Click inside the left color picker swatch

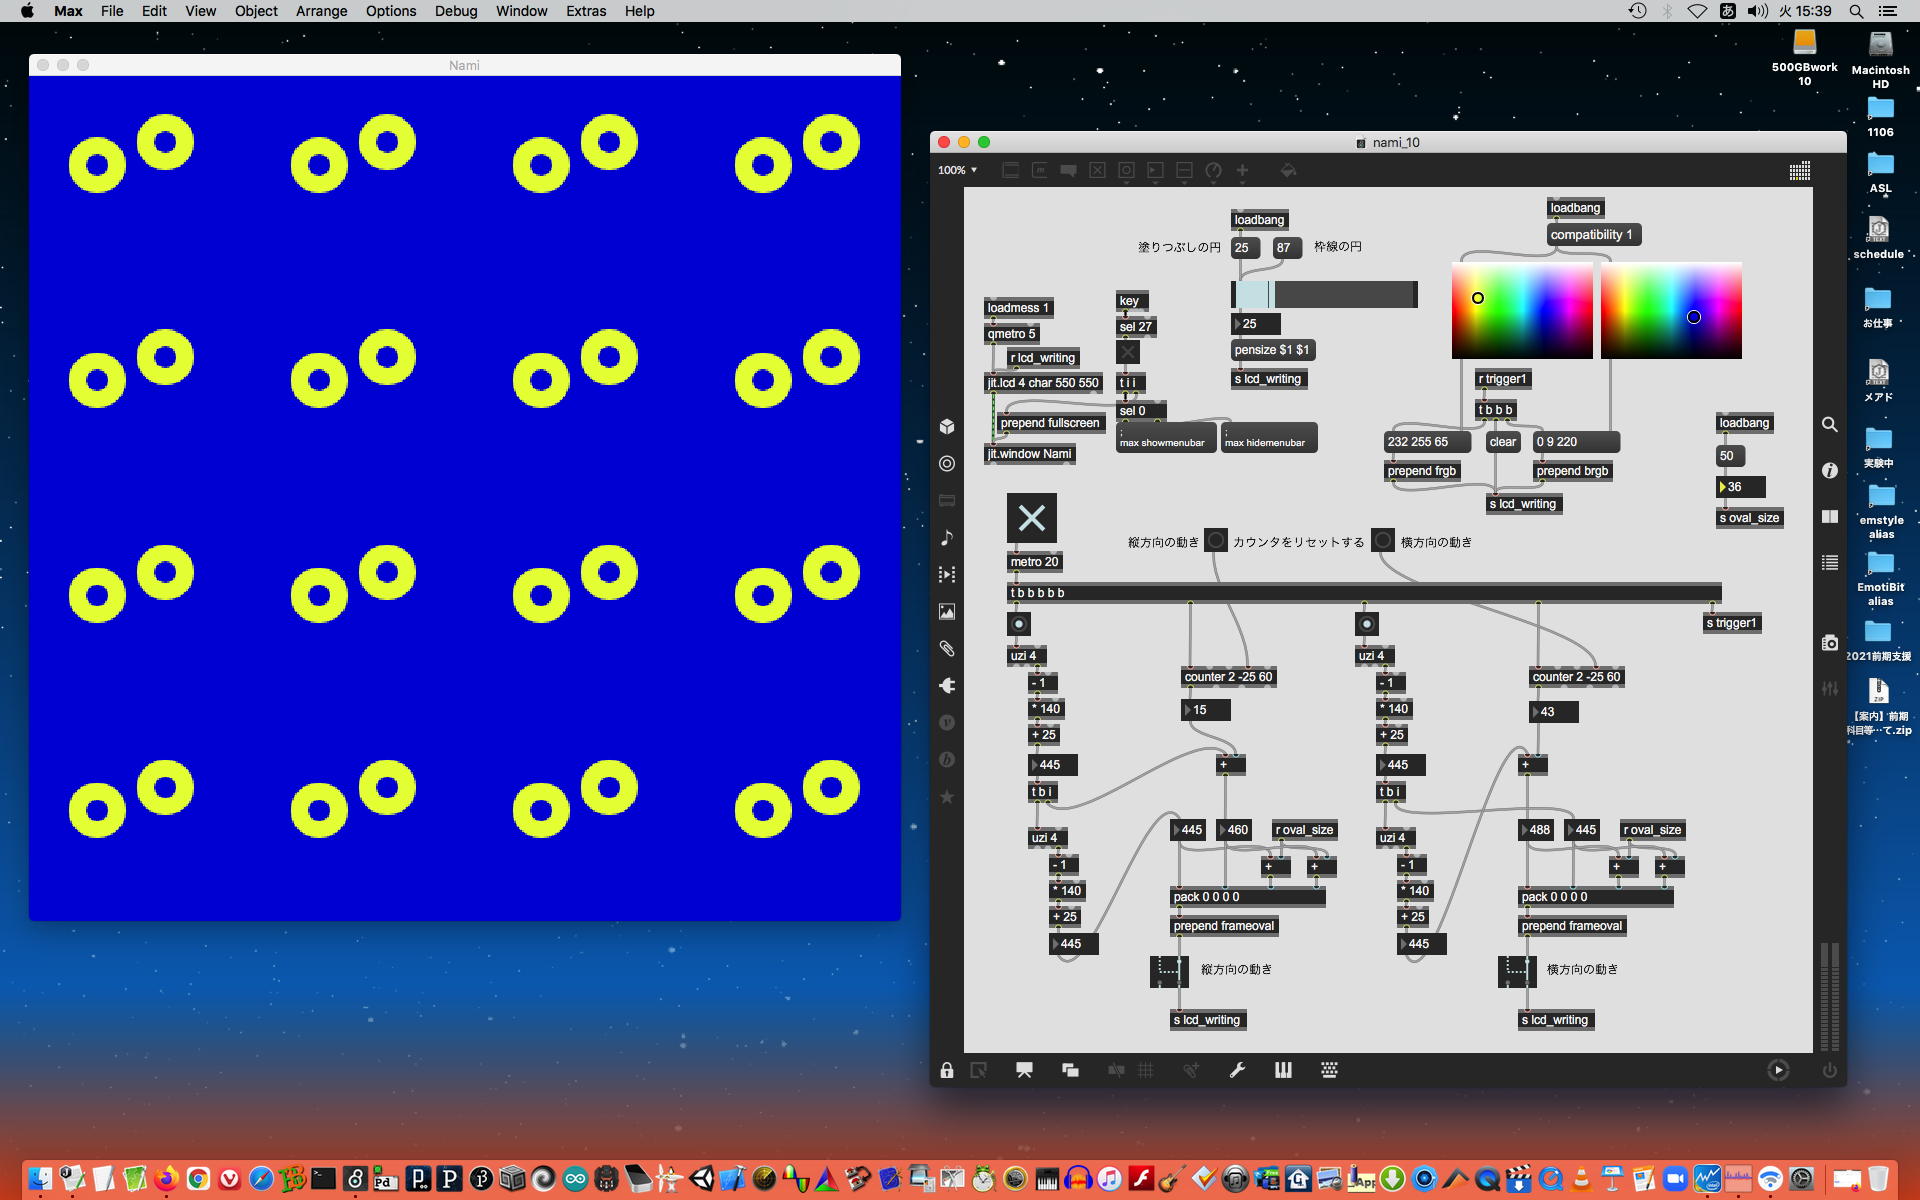1521,310
